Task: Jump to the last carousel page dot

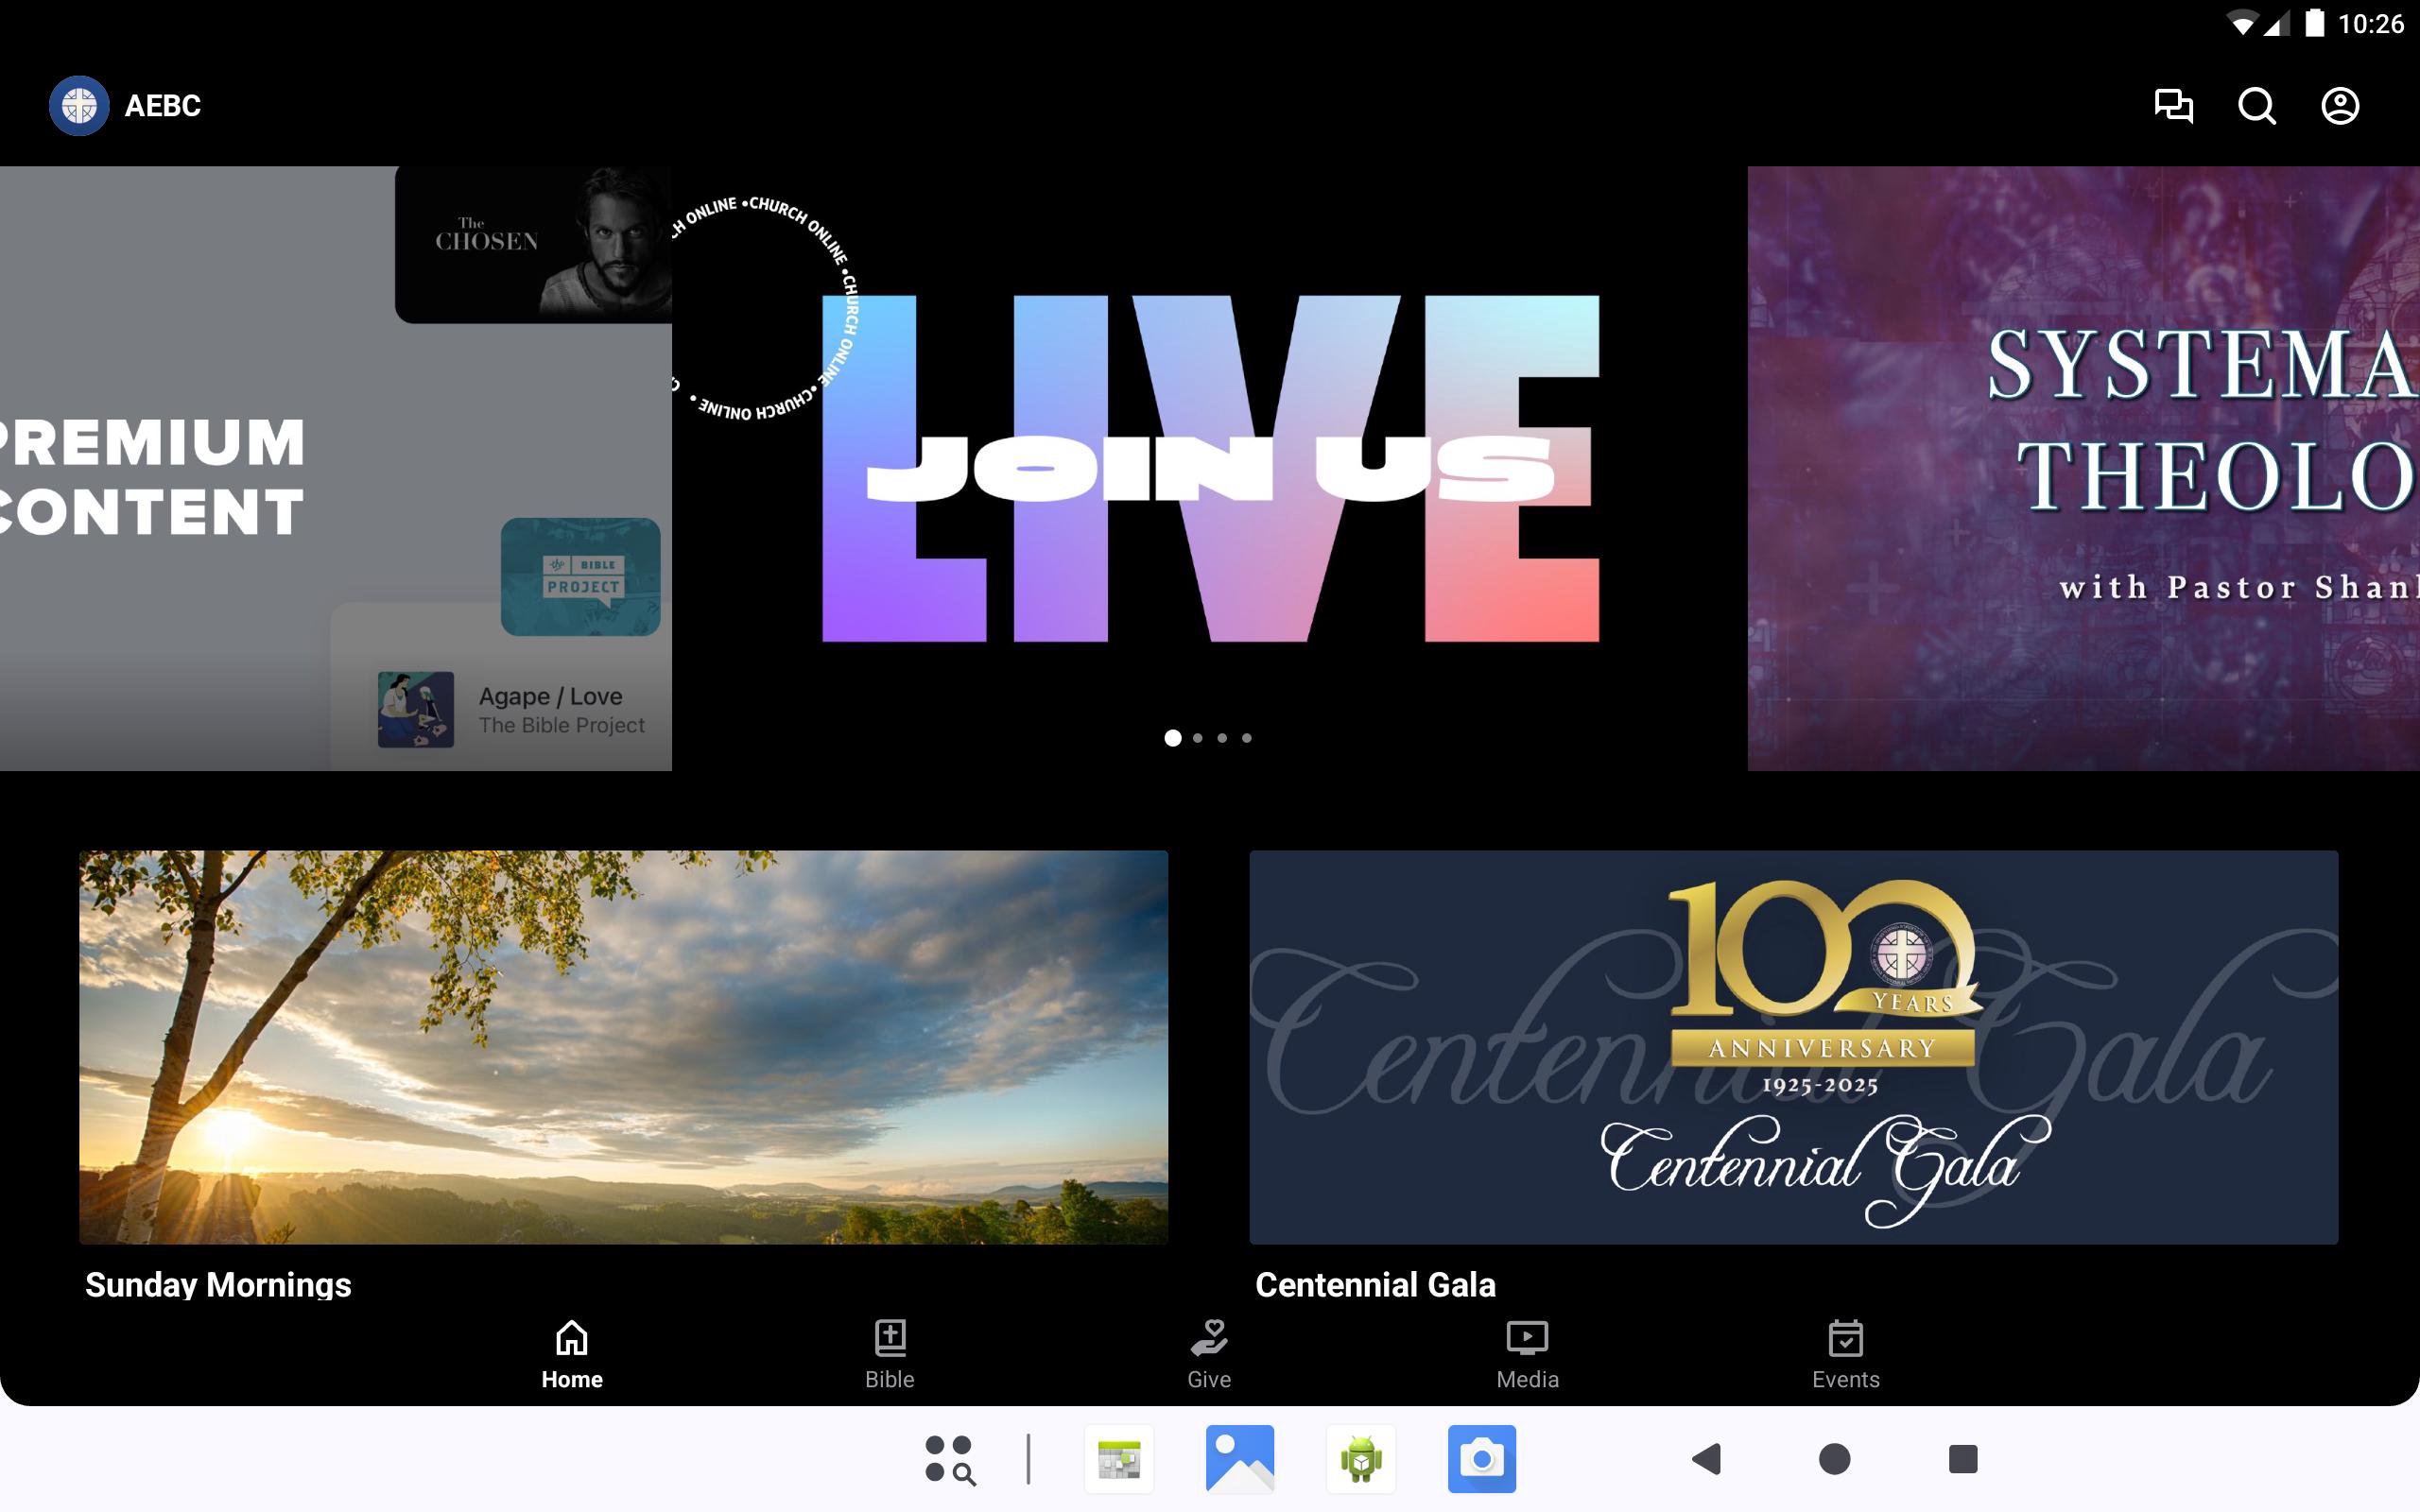Action: [x=1246, y=738]
